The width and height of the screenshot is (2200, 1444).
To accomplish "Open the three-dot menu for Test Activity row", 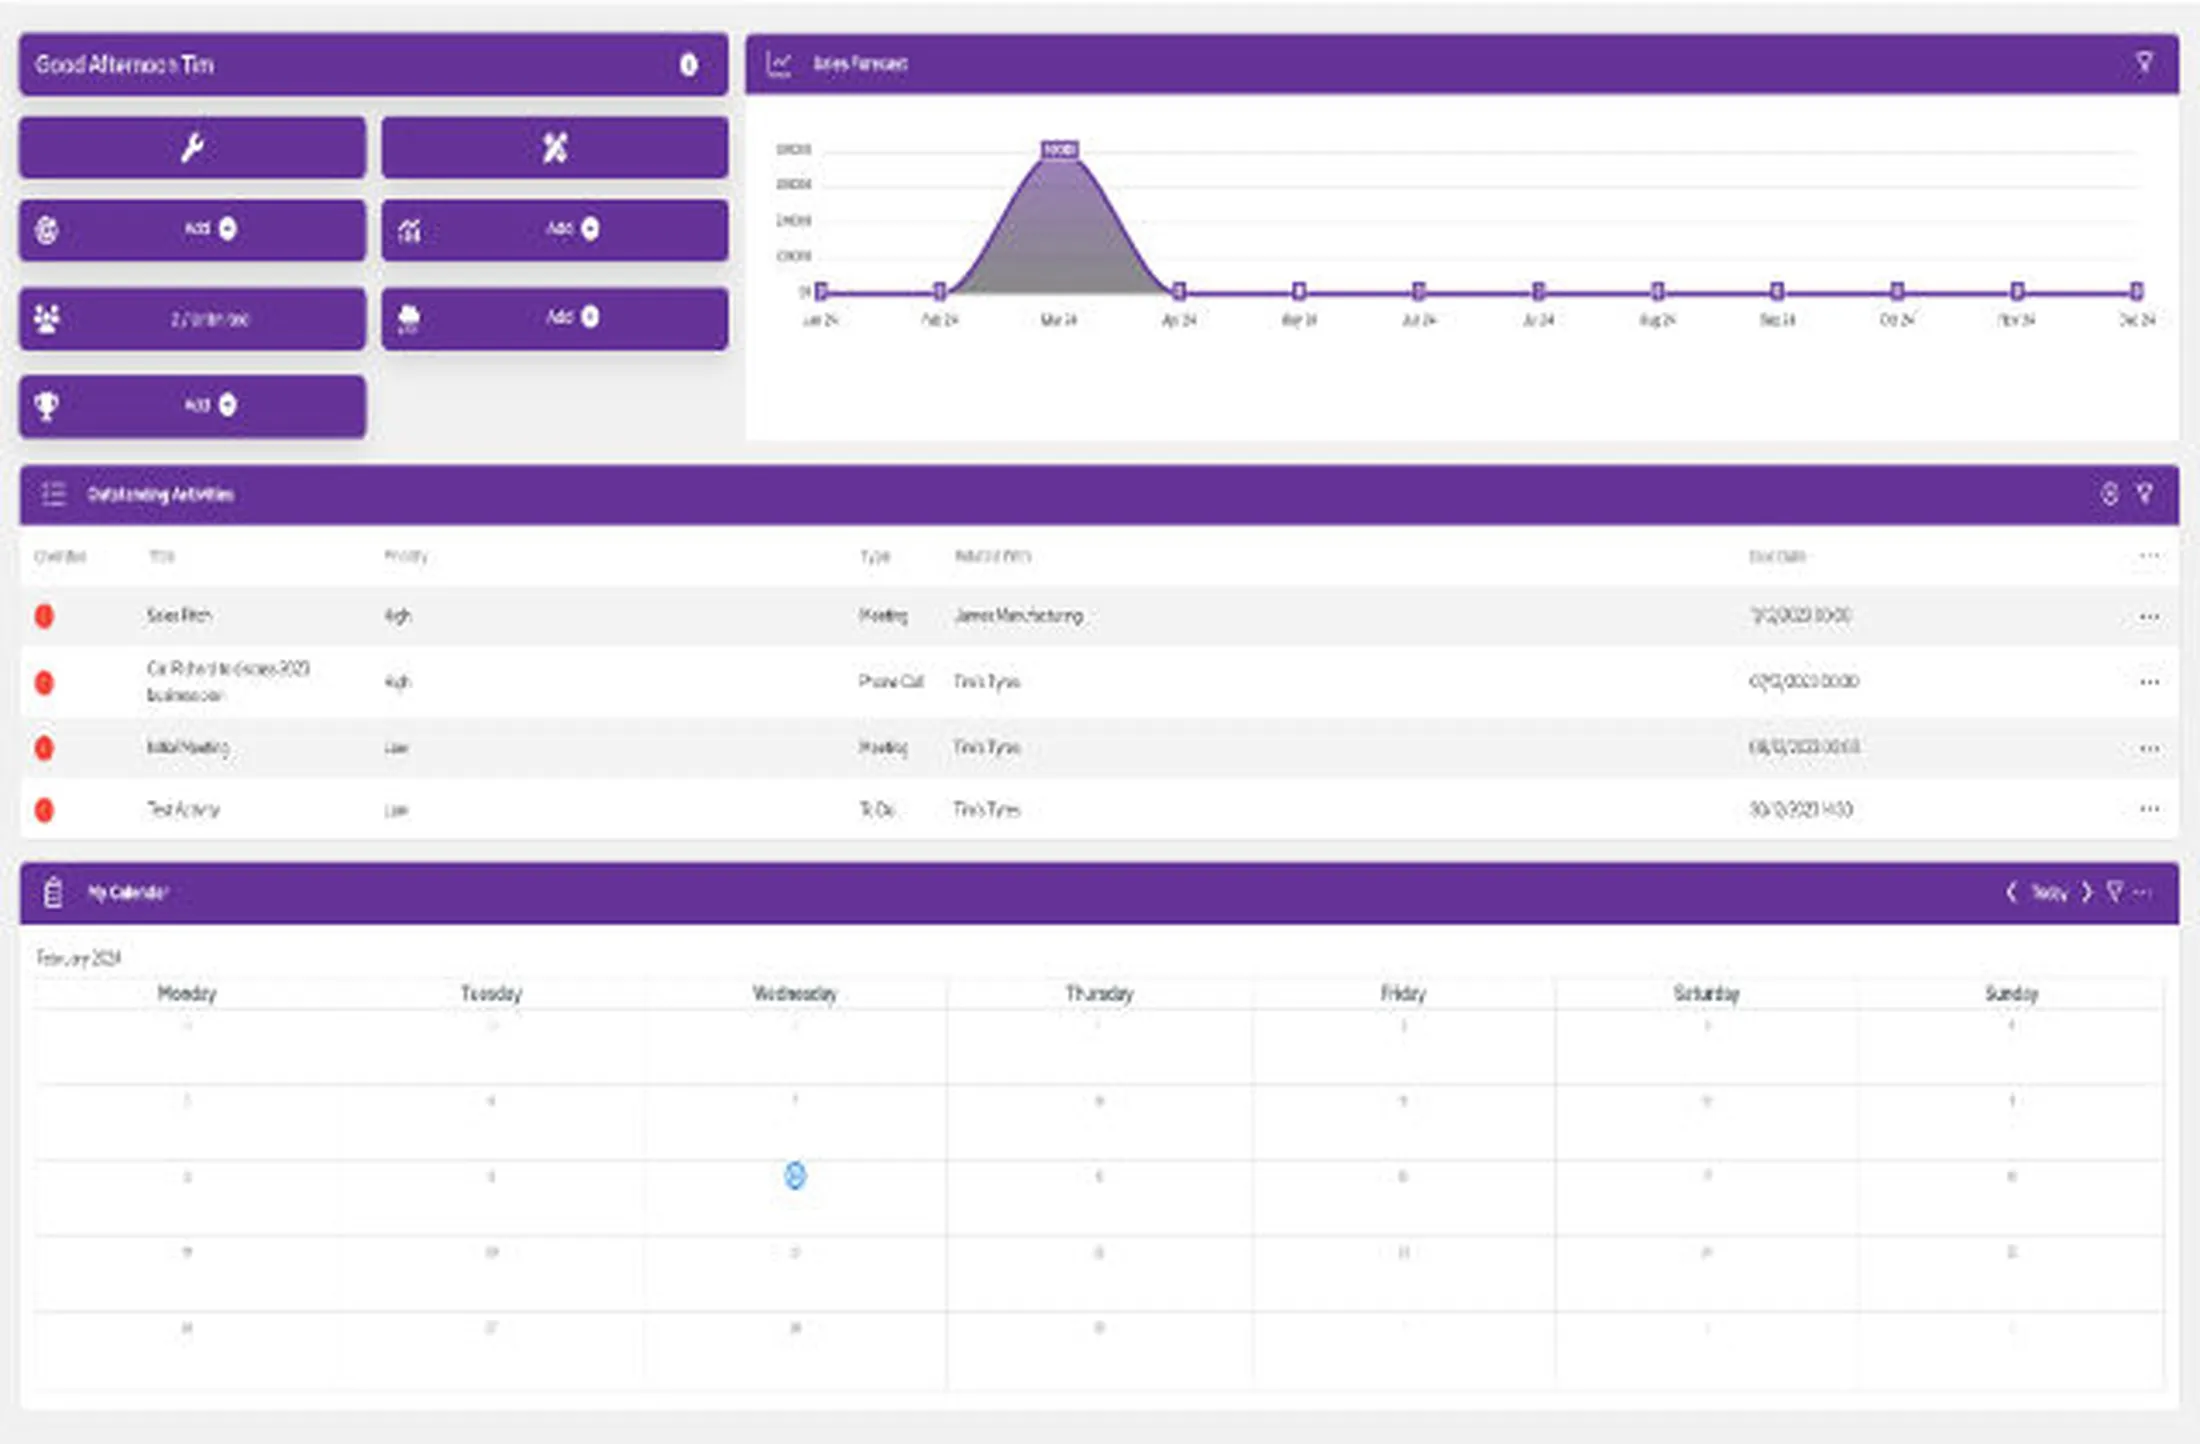I will (2149, 809).
